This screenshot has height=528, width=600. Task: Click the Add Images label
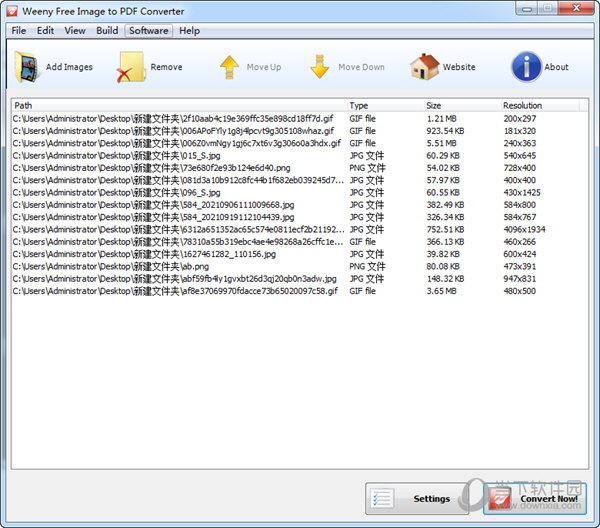coord(69,67)
